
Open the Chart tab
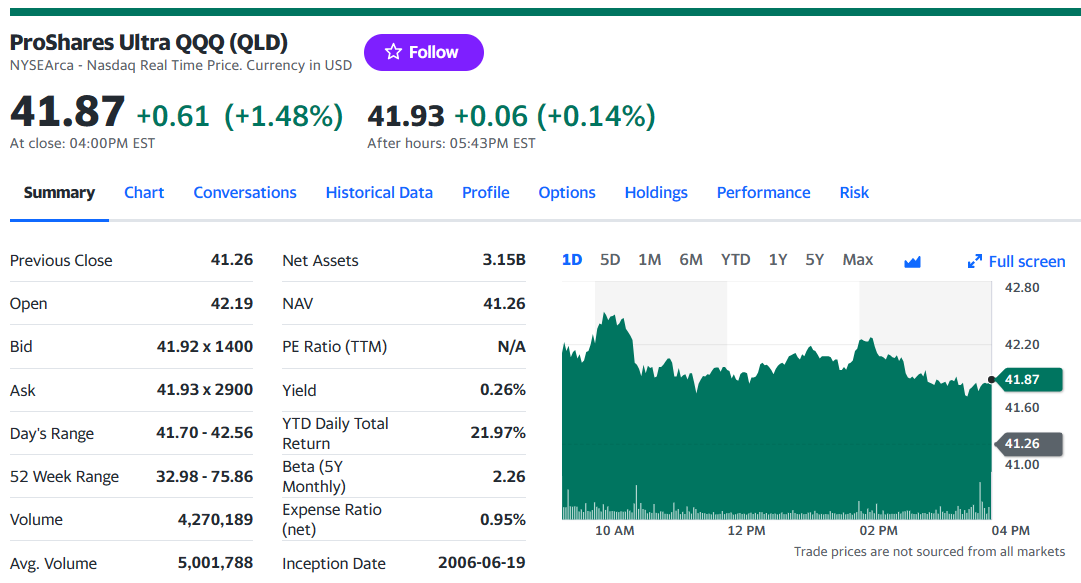tap(144, 193)
